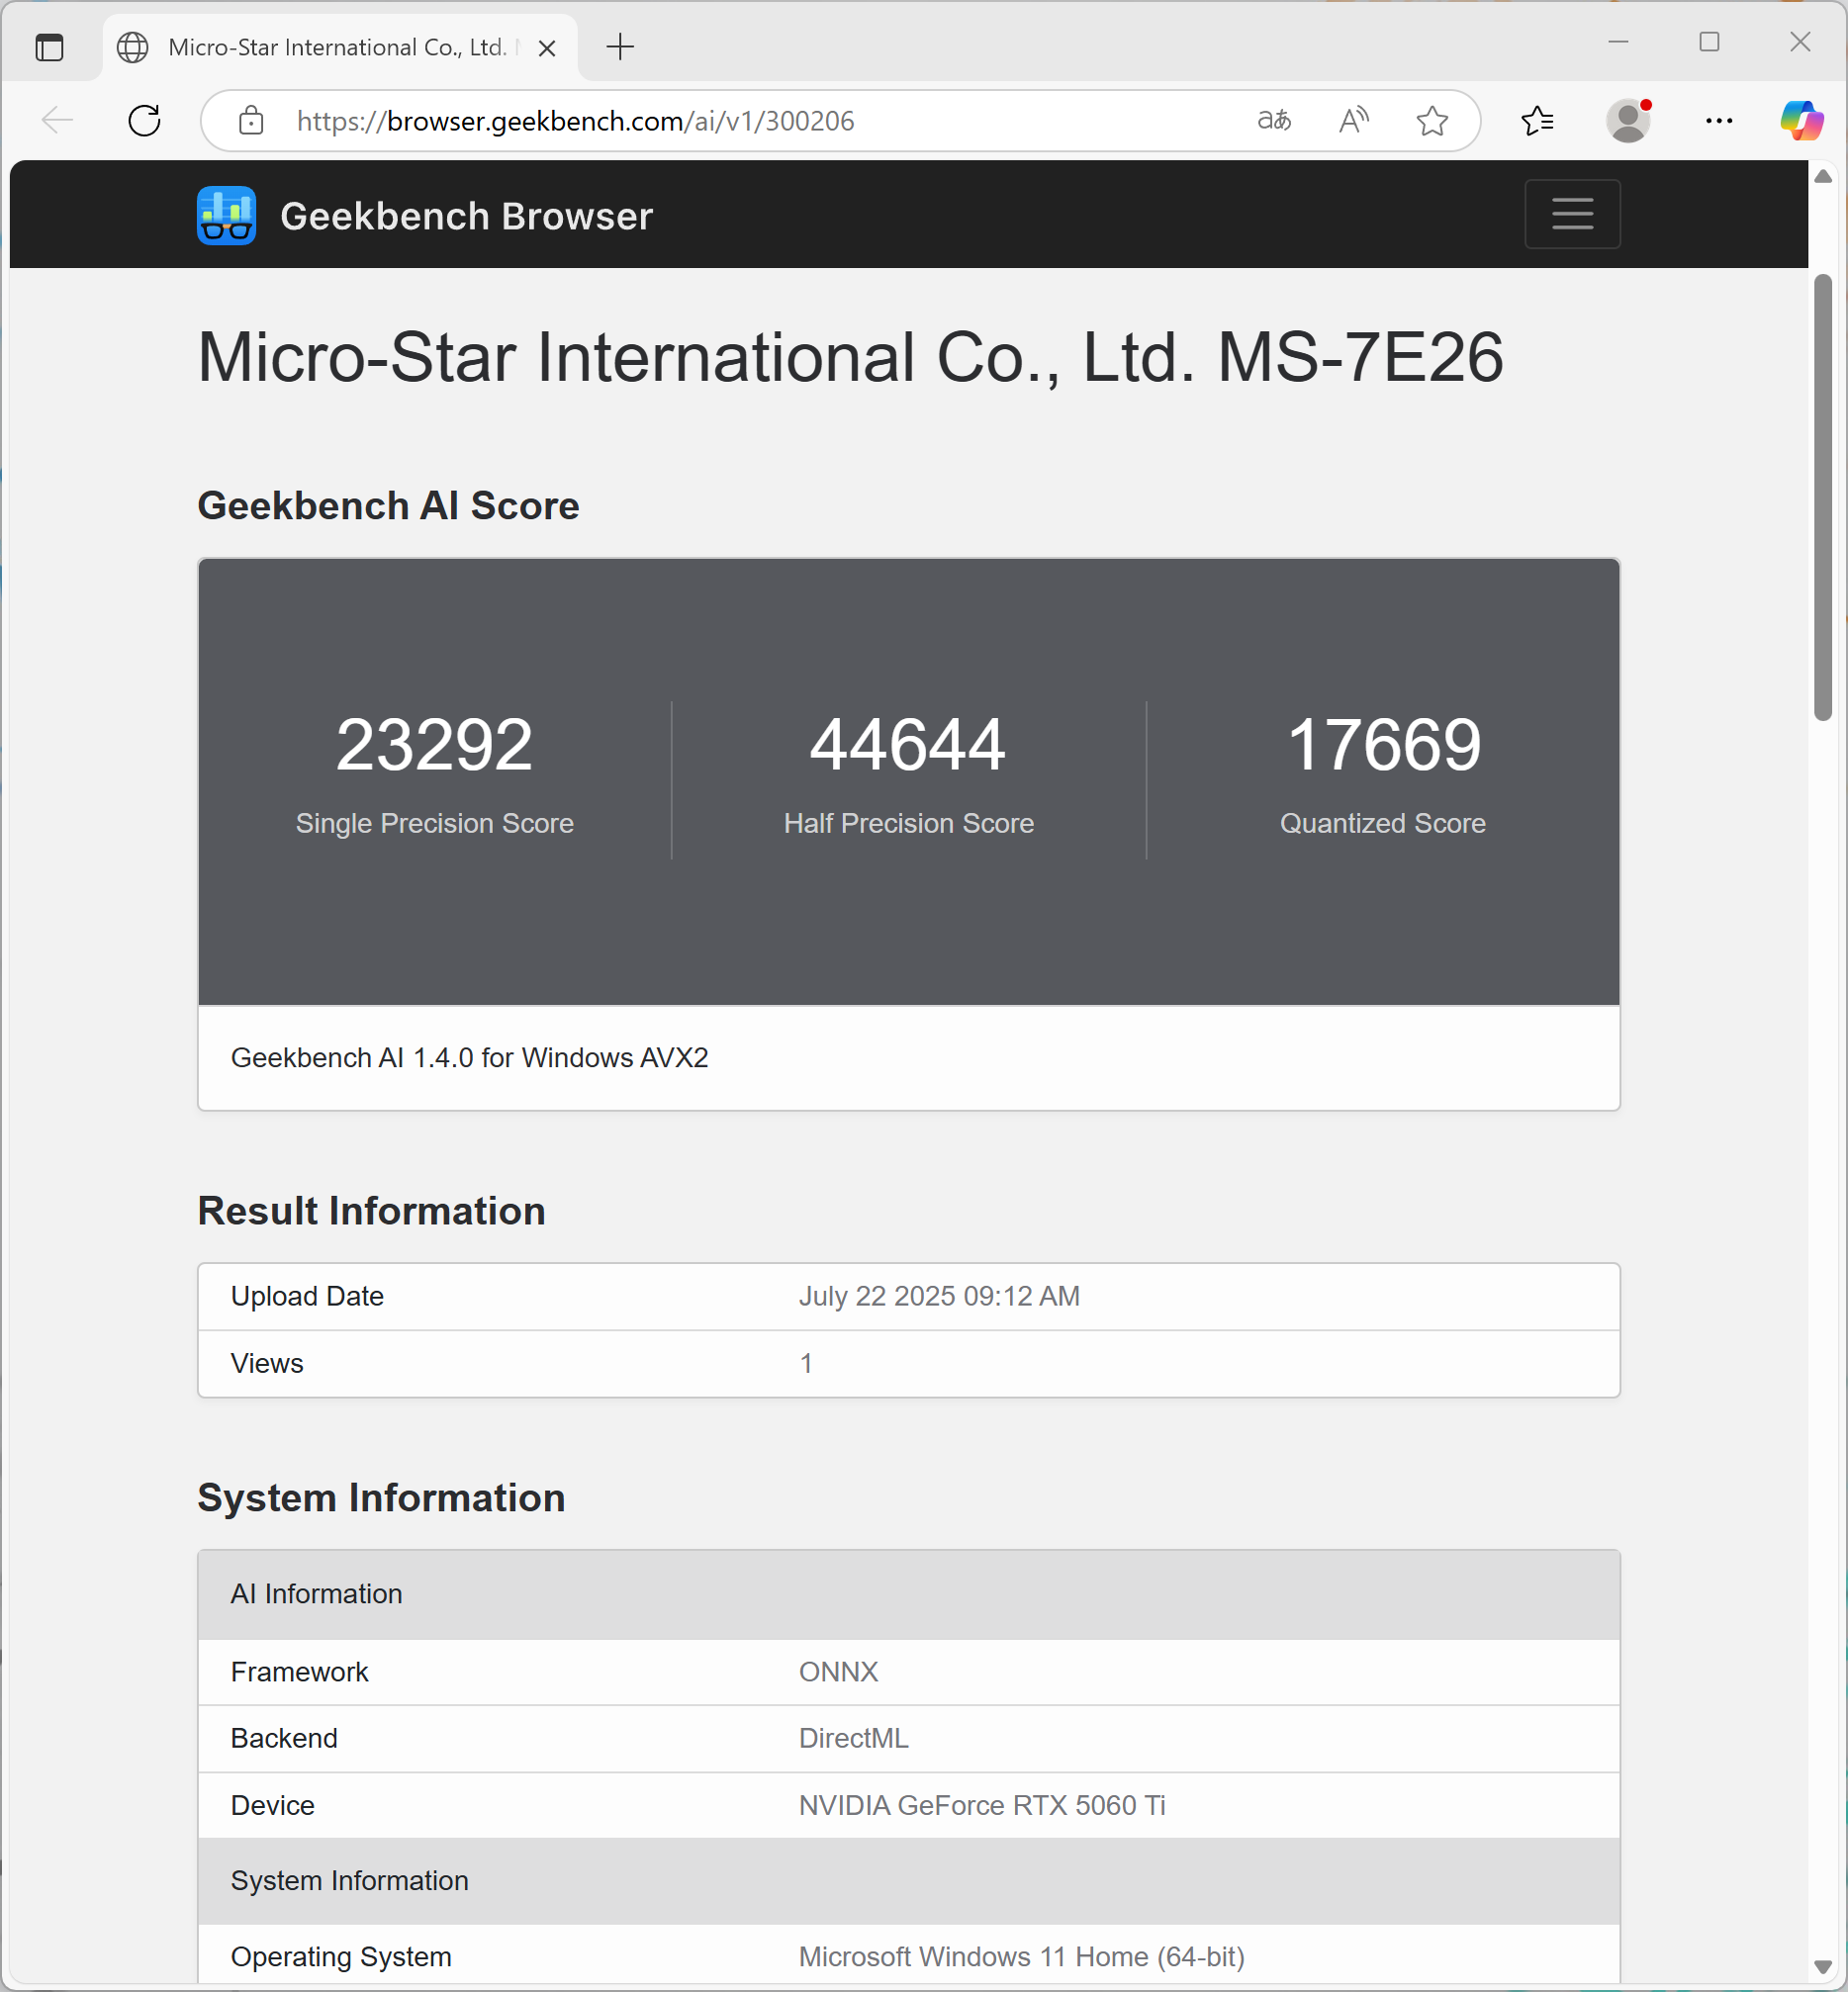Screen dimensions: 1848x1992
Task: Add this page to favorites
Action: (1432, 121)
